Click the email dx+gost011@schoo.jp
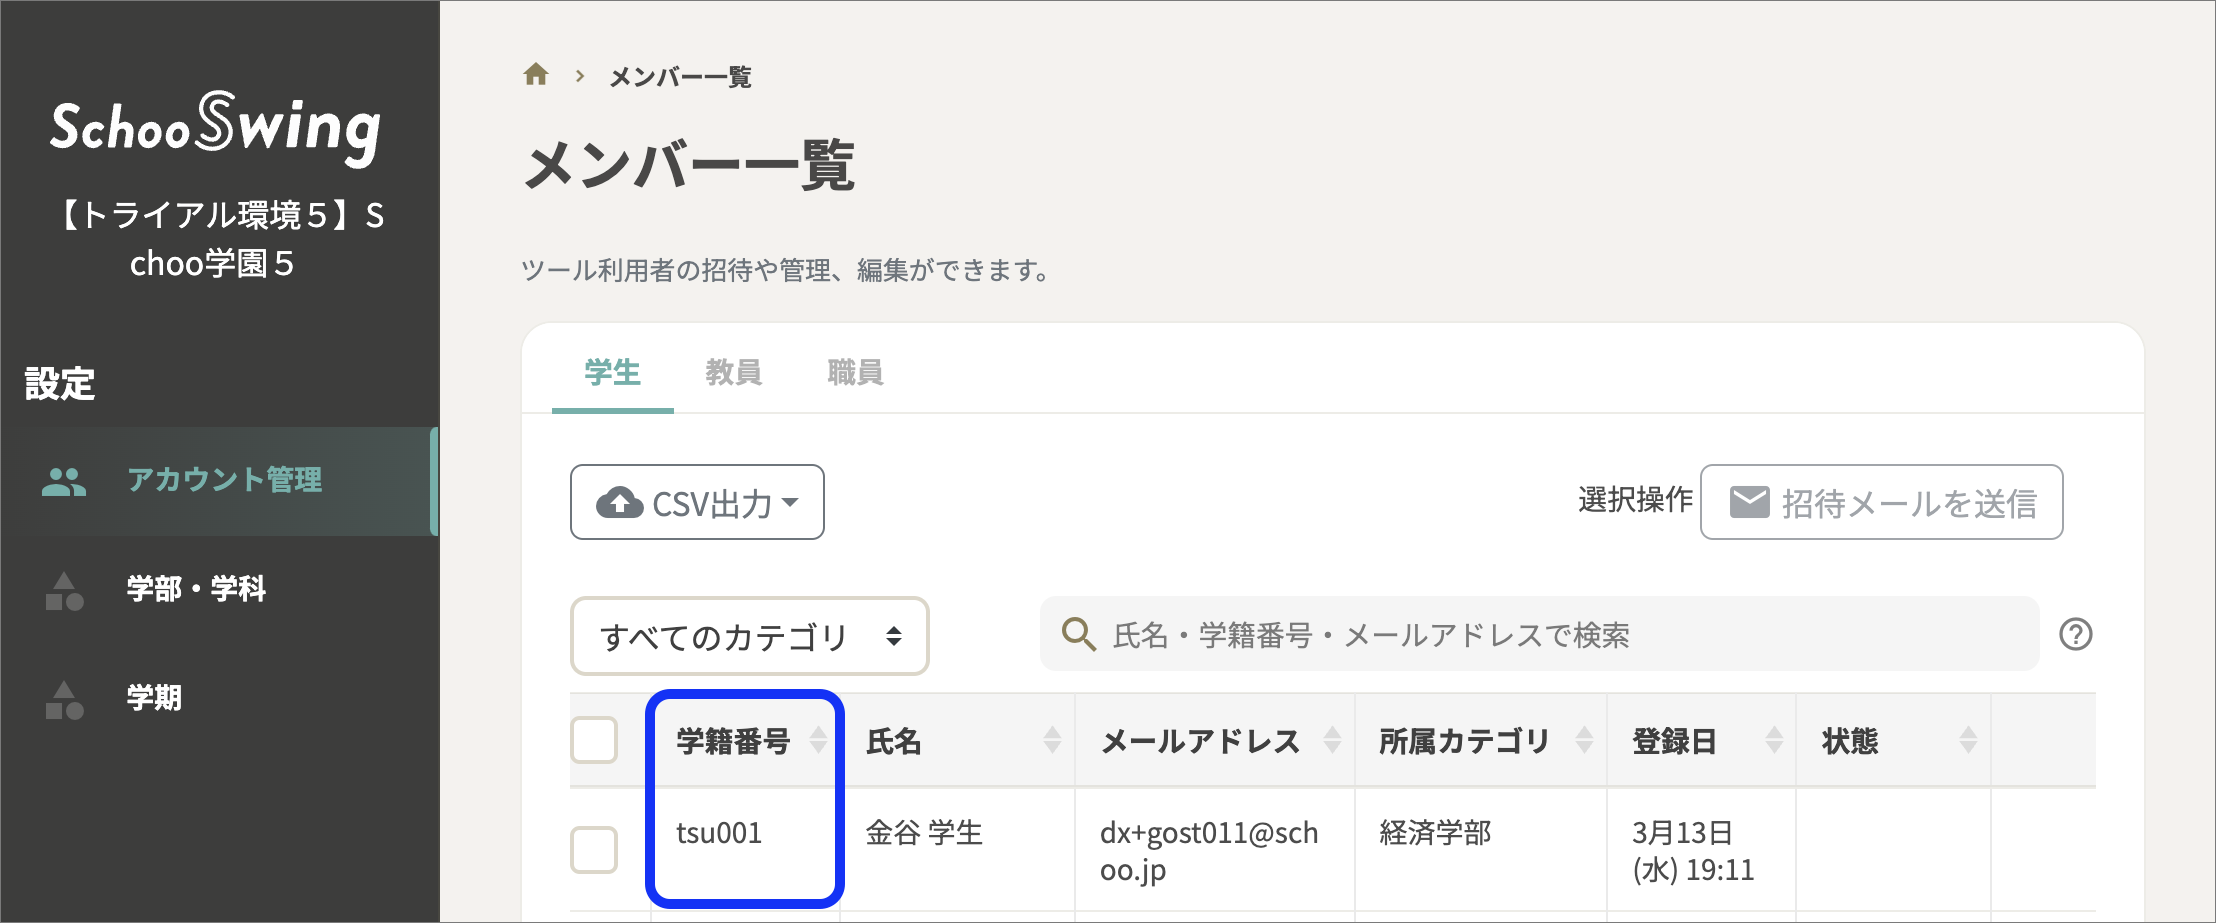Image resolution: width=2216 pixels, height=923 pixels. click(1209, 851)
